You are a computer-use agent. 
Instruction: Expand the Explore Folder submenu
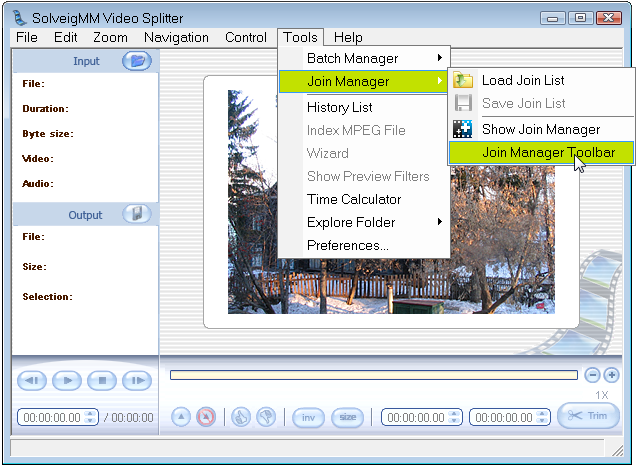[x=364, y=222]
